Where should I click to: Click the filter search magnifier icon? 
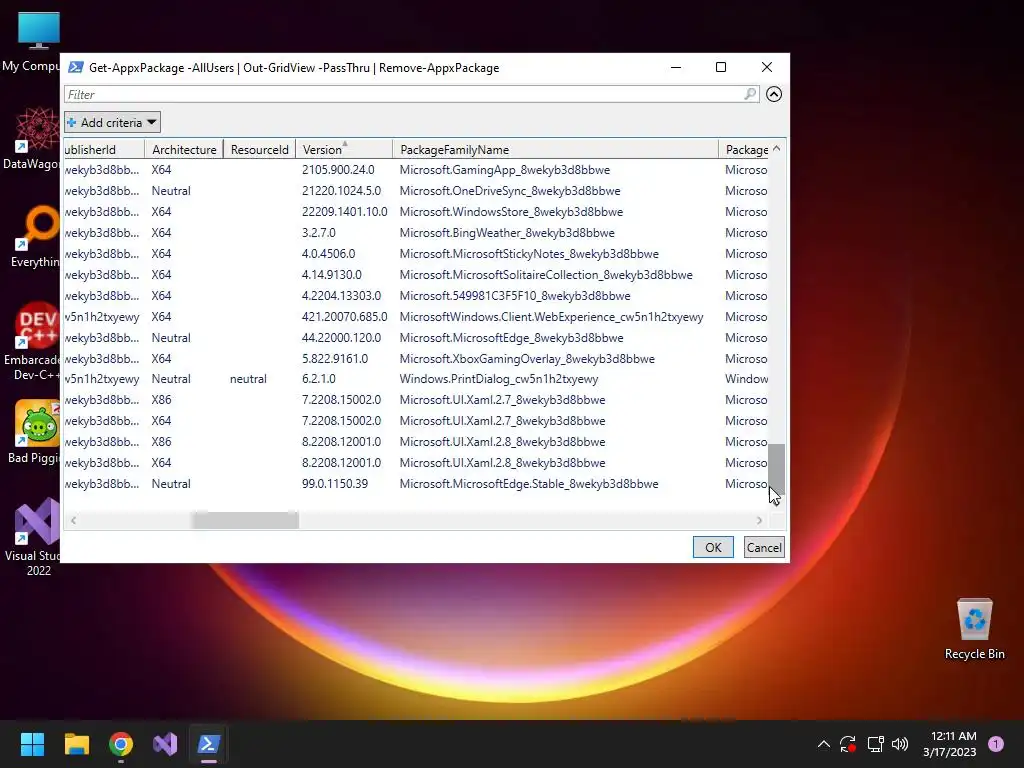[x=750, y=94]
